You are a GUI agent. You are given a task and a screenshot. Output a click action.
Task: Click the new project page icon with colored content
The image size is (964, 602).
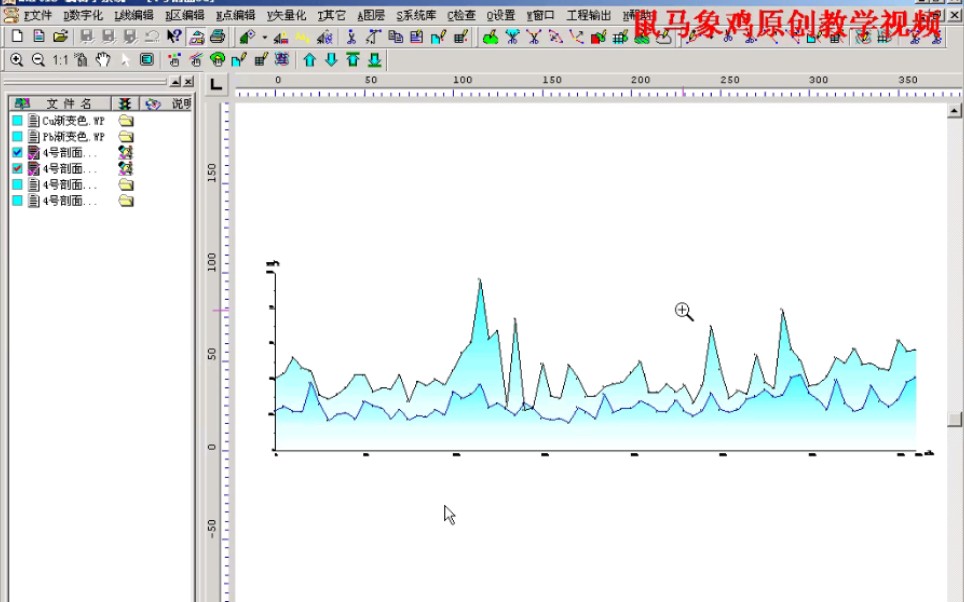(39, 36)
